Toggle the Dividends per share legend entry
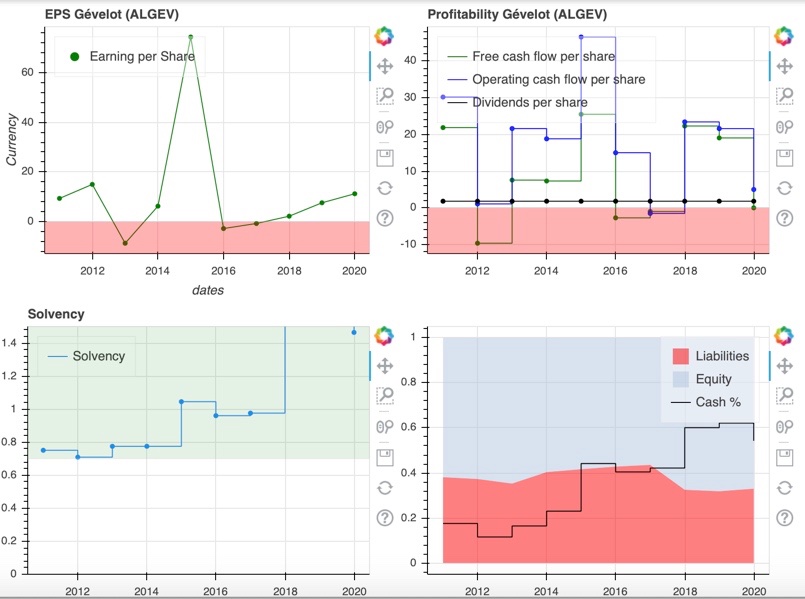 (529, 102)
